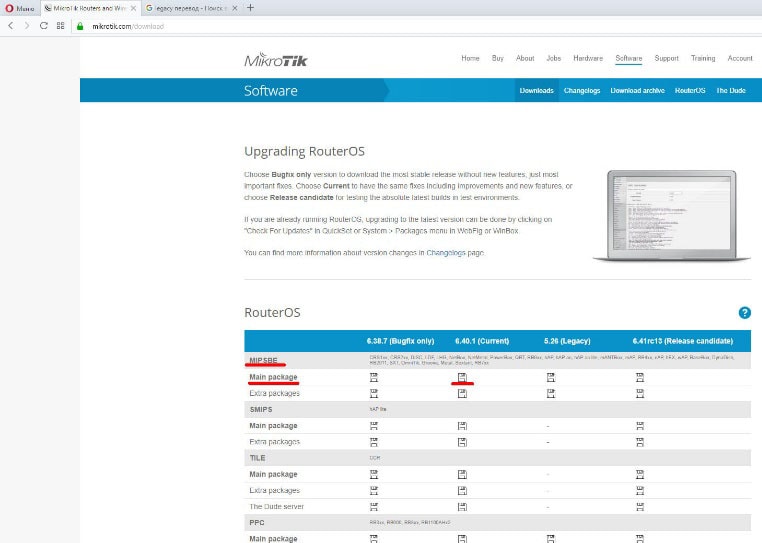This screenshot has height=543, width=762.
Task: Download TILE Extra packages 6.38.7 Bugfix
Action: tap(374, 490)
